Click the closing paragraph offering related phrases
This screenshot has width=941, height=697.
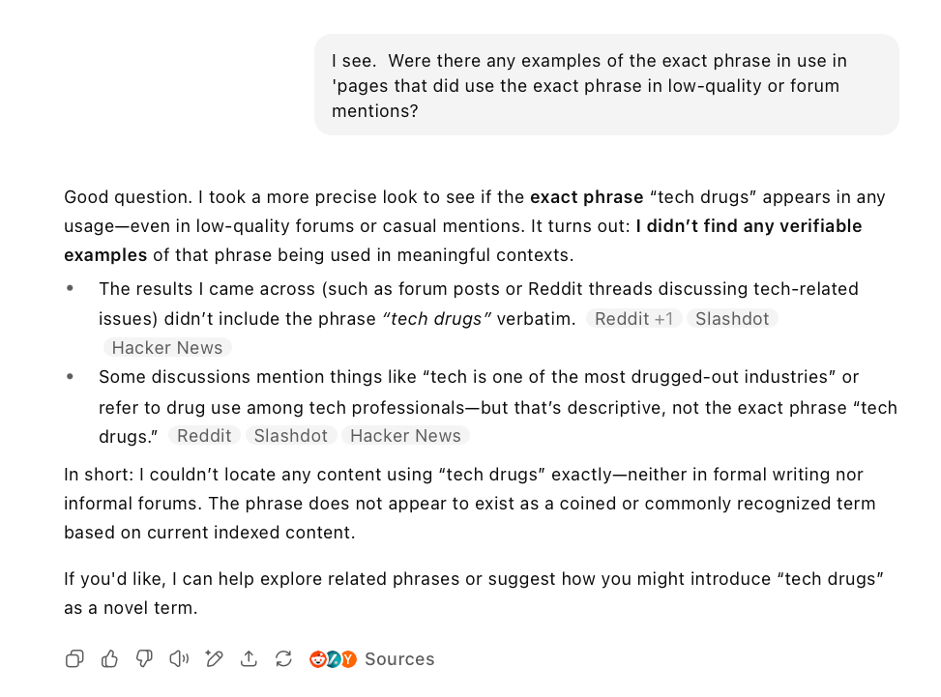(x=474, y=593)
